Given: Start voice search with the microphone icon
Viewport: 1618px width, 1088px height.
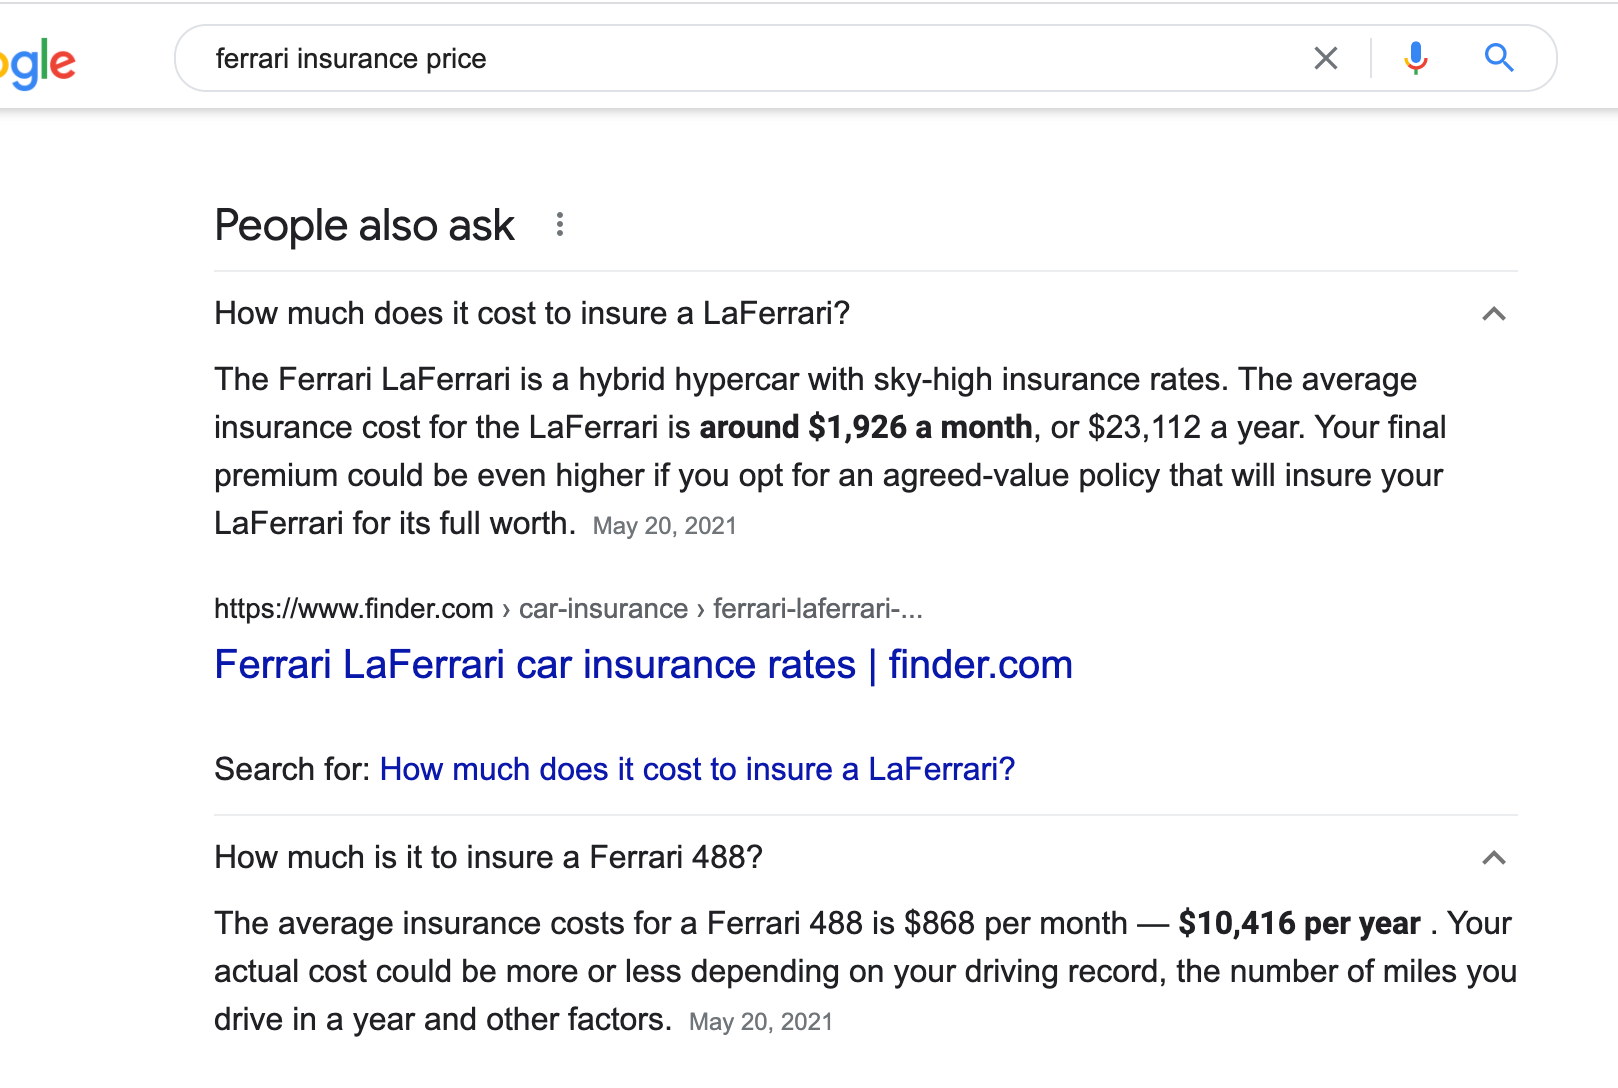Looking at the screenshot, I should (1415, 59).
